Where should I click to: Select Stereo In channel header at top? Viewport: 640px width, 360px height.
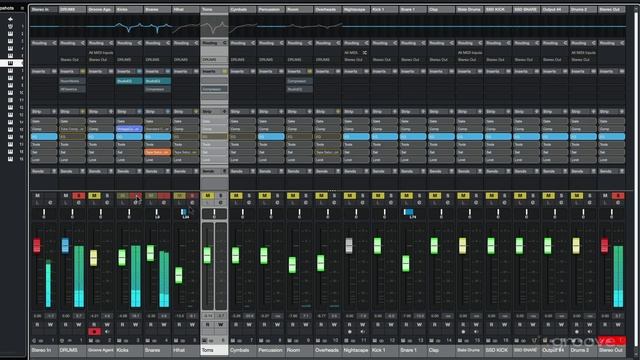(x=44, y=9)
